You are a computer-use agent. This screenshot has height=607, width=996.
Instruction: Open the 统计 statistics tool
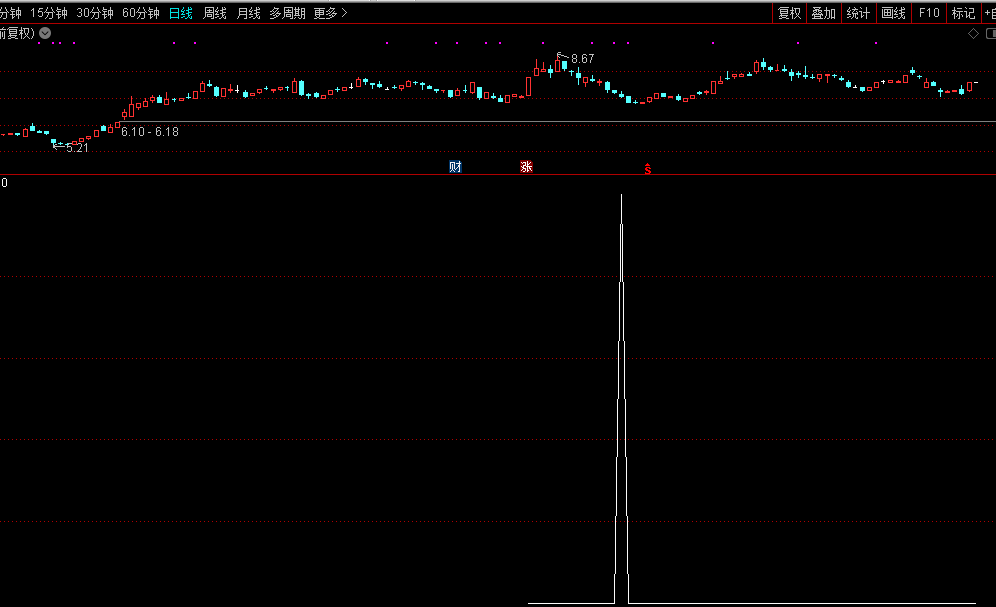point(858,13)
